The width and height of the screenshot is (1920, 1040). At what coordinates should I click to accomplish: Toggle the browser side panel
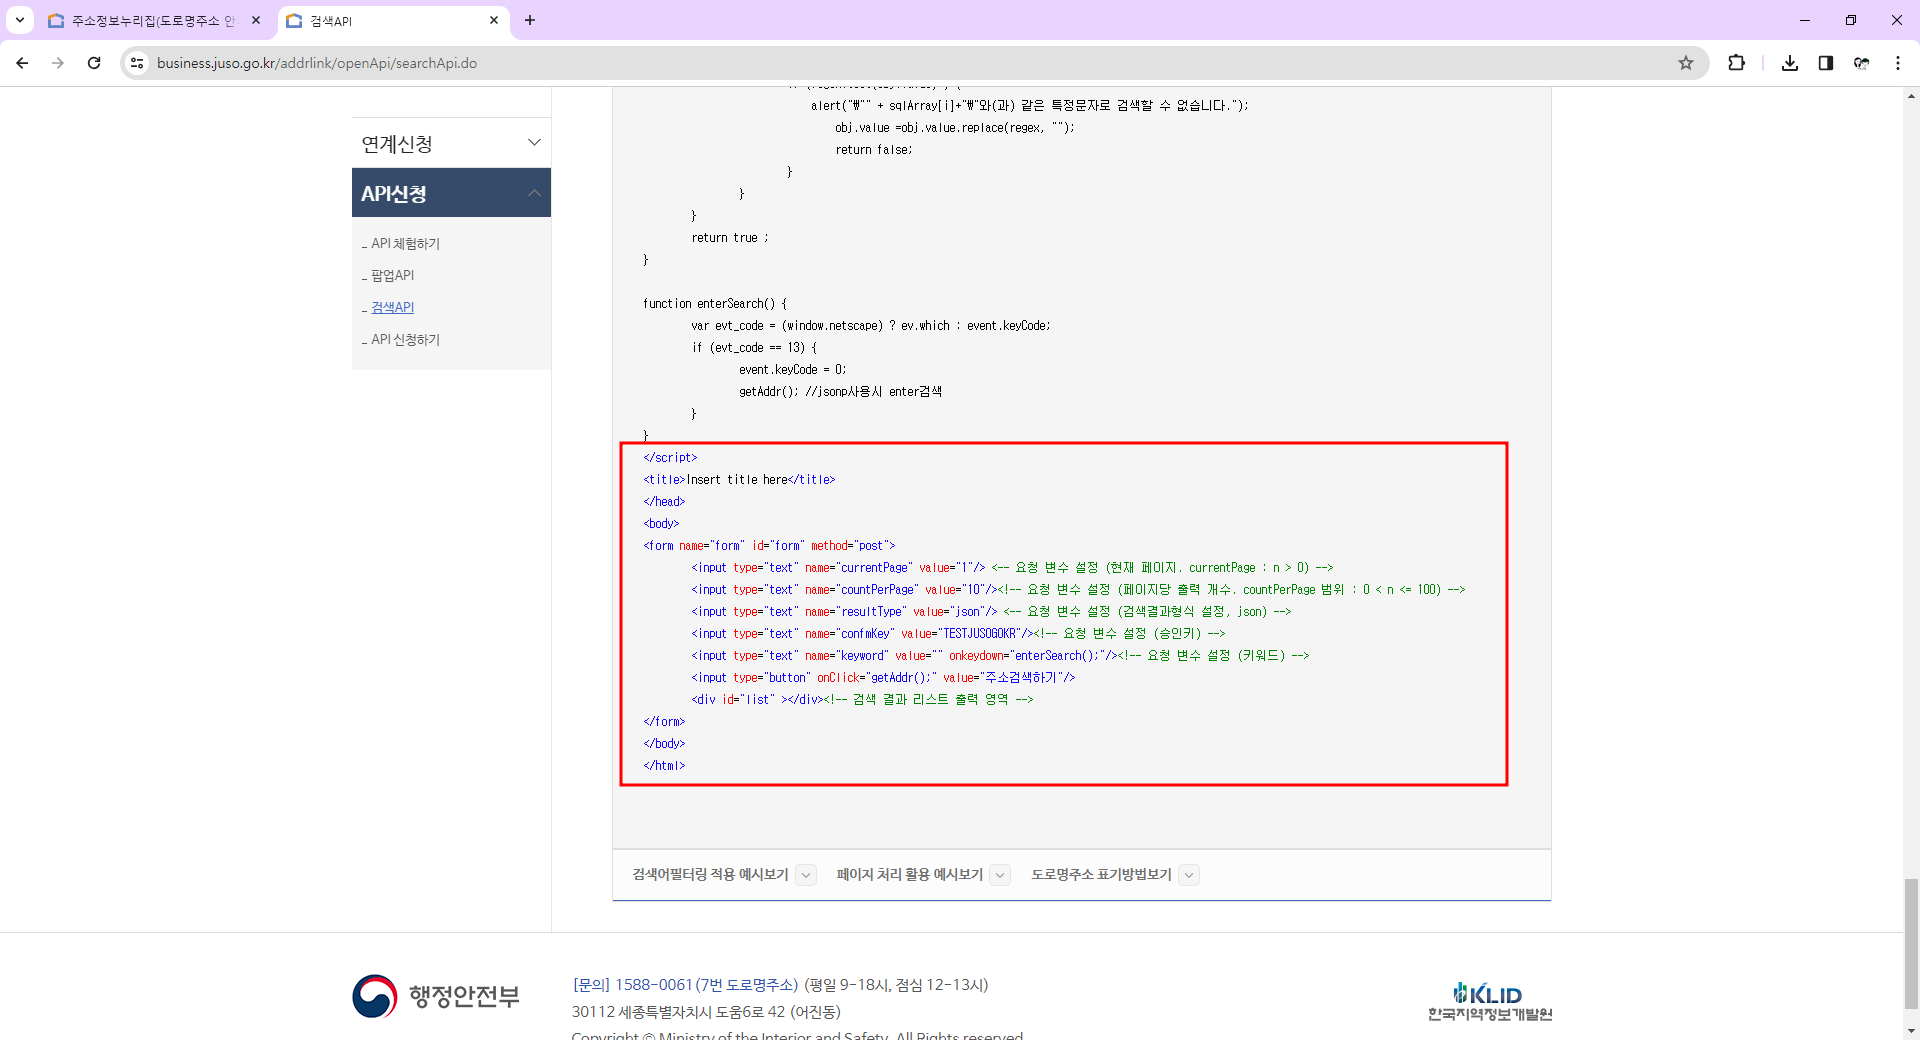pos(1826,63)
